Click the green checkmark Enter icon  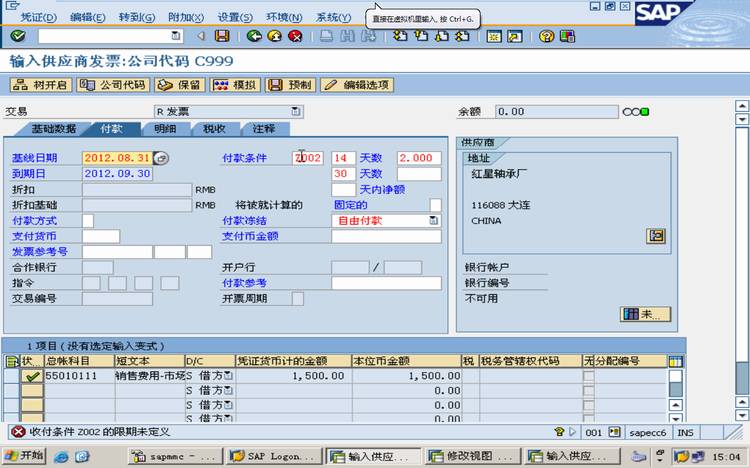(x=18, y=36)
